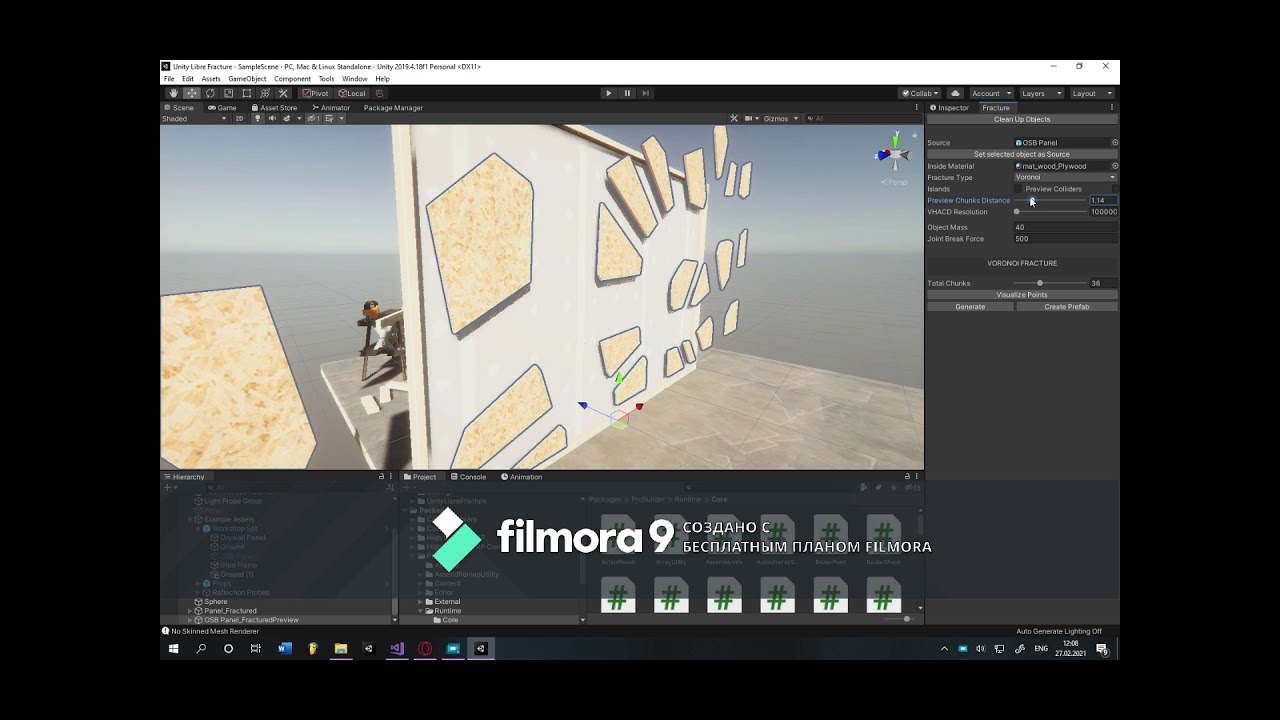Open custom editor tools icon
This screenshot has width=1280, height=720.
[283, 93]
